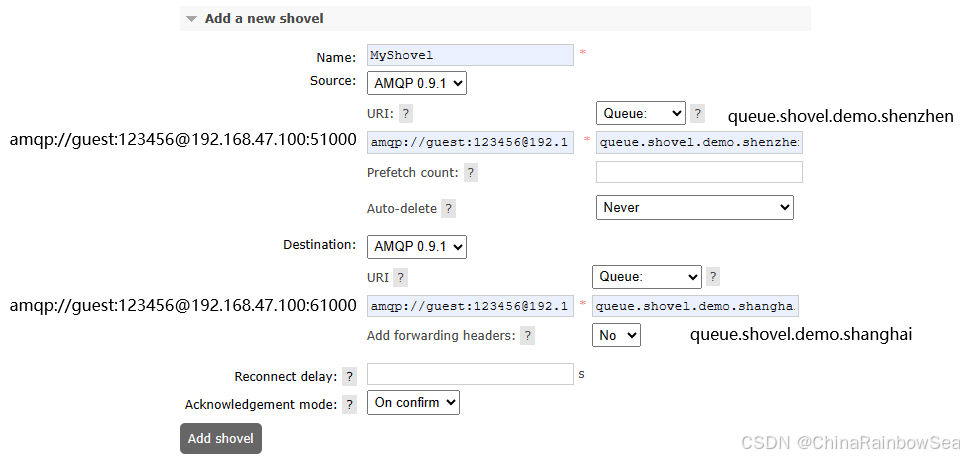This screenshot has width=964, height=460.
Task: Open the source Queue type dropdown
Action: 640,113
